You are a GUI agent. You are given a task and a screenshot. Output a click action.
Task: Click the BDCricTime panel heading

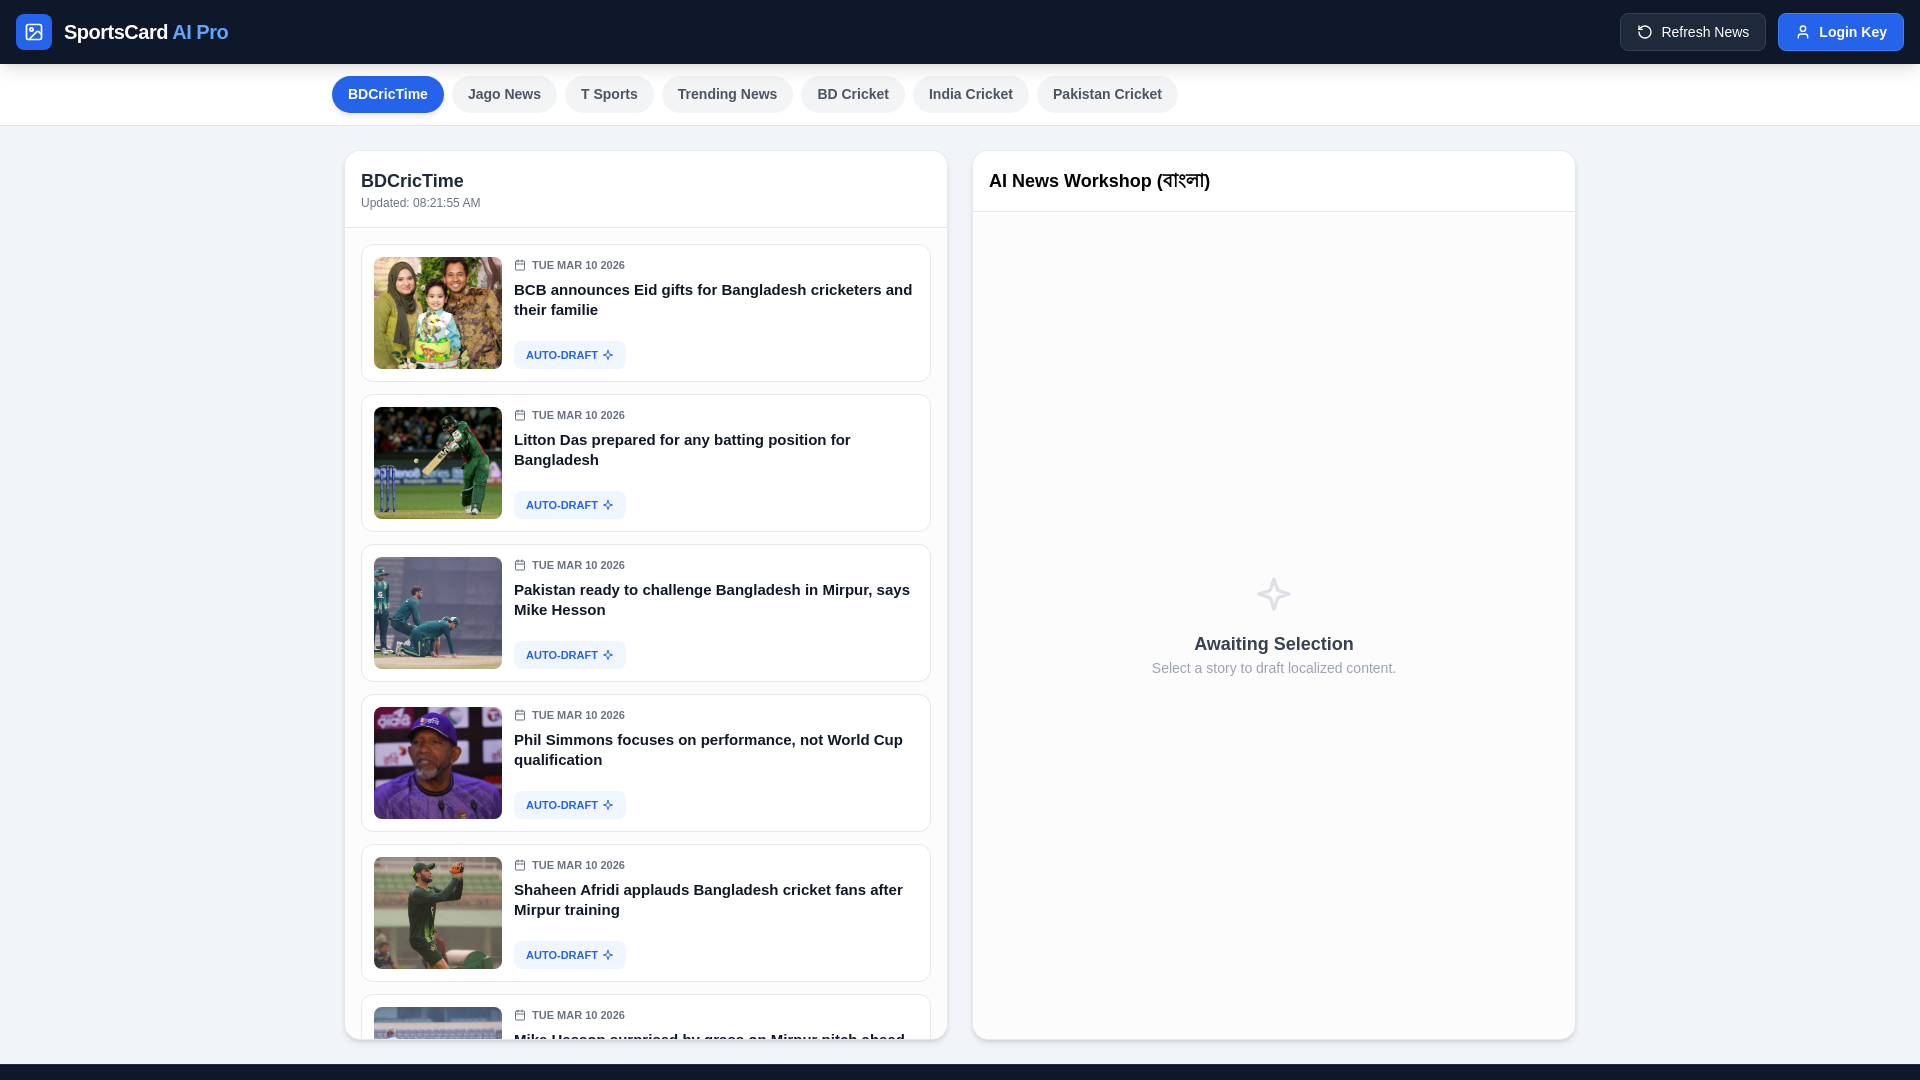412,181
